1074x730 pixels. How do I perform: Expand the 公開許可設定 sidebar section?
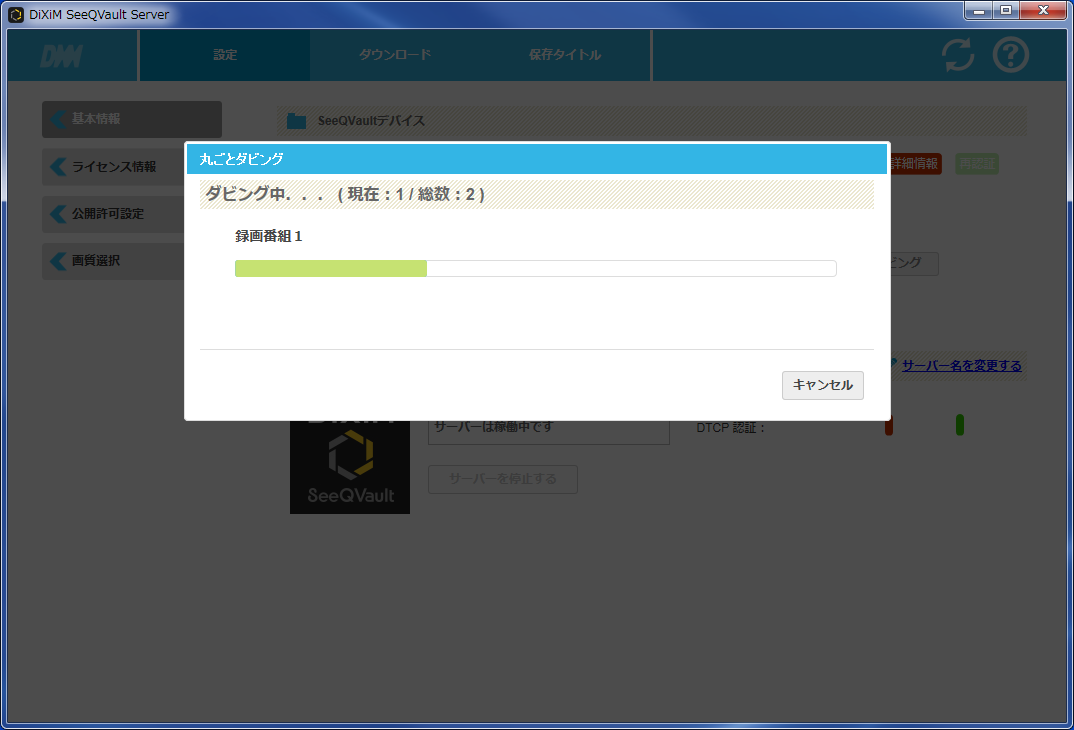[x=114, y=214]
